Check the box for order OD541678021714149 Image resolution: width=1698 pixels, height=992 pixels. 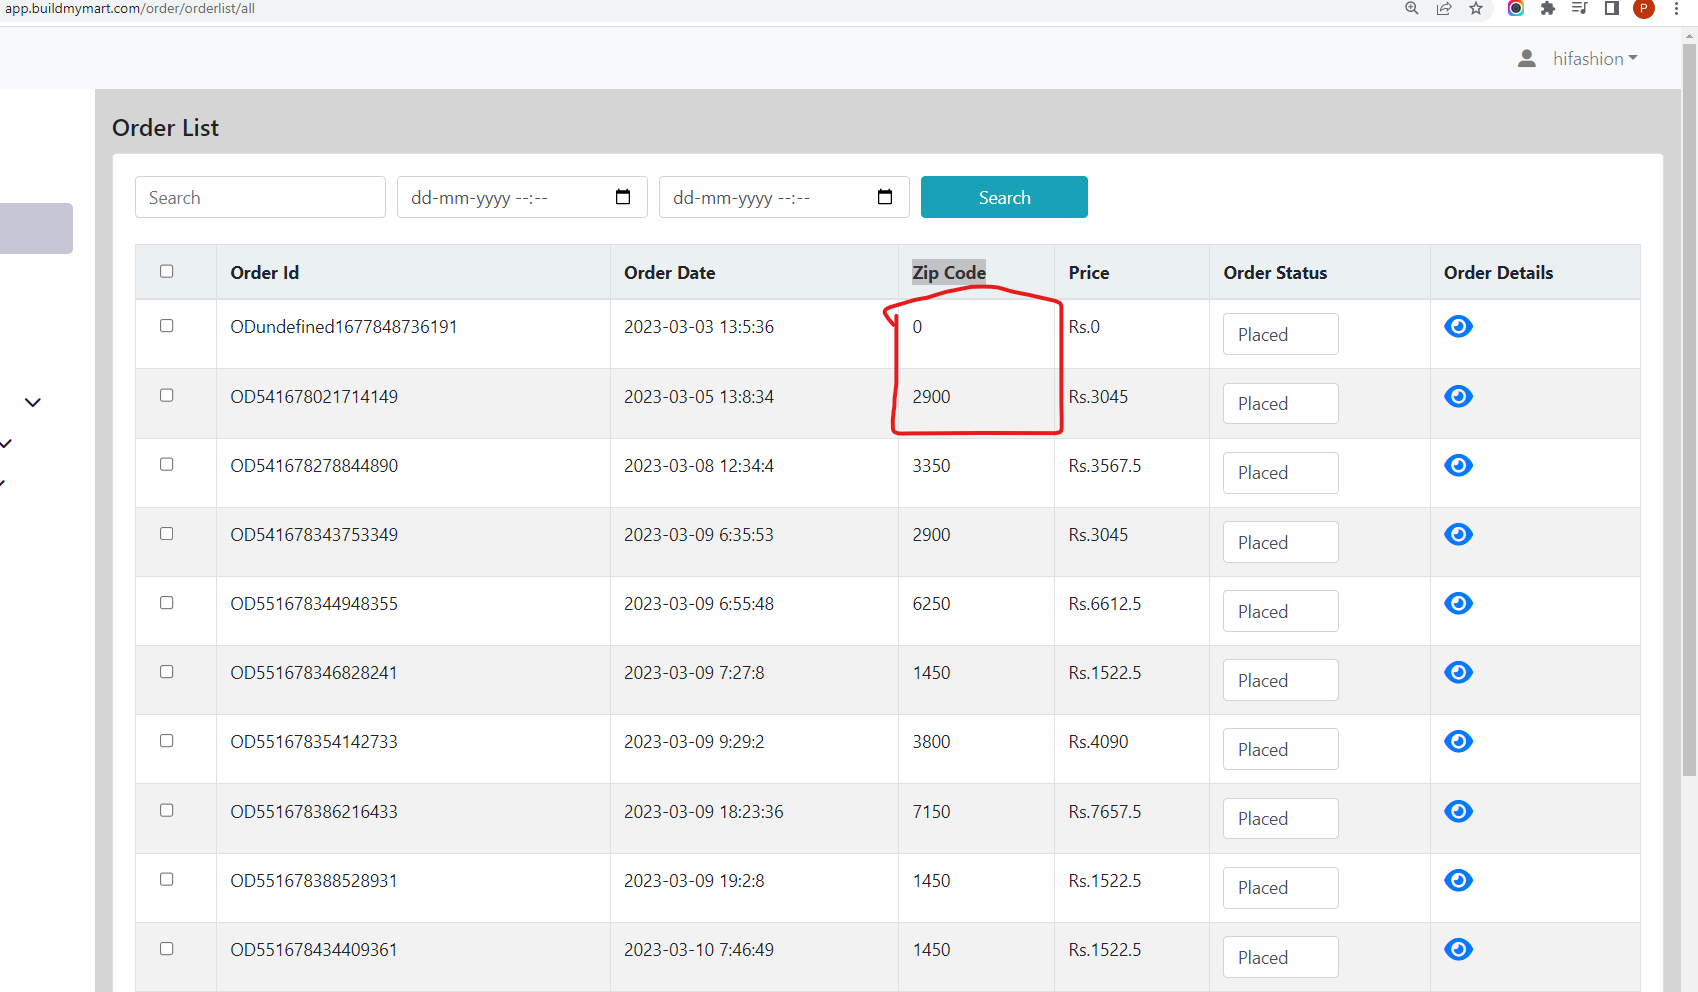point(167,395)
